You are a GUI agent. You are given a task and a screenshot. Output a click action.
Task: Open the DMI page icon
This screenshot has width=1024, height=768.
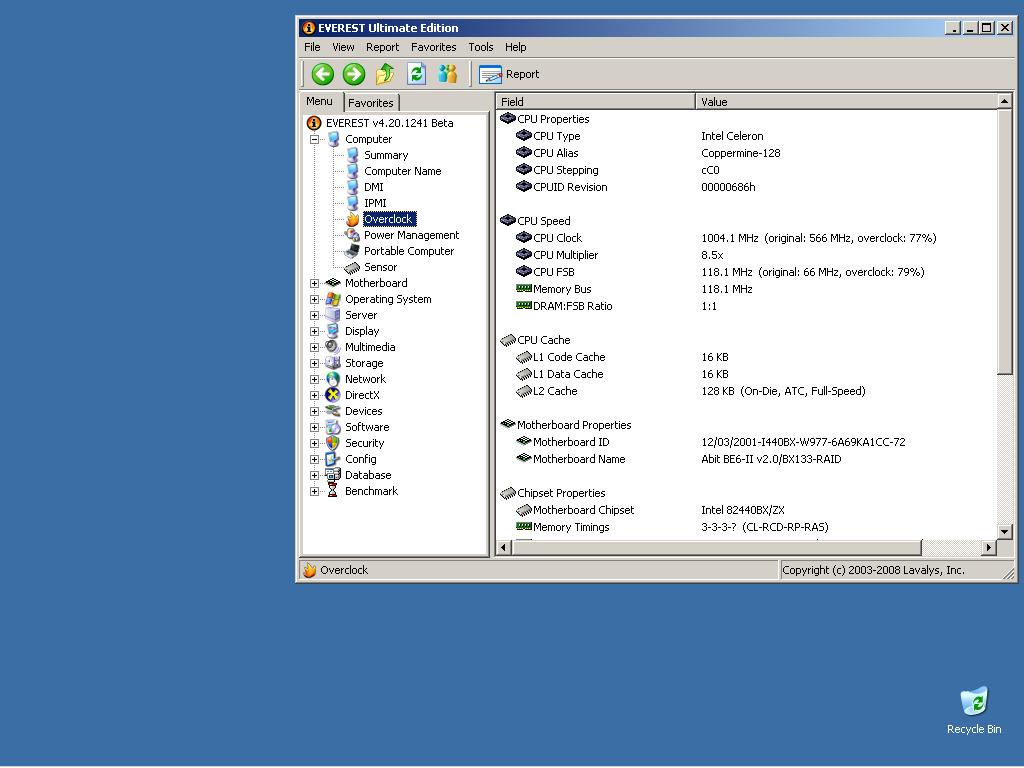tap(353, 187)
